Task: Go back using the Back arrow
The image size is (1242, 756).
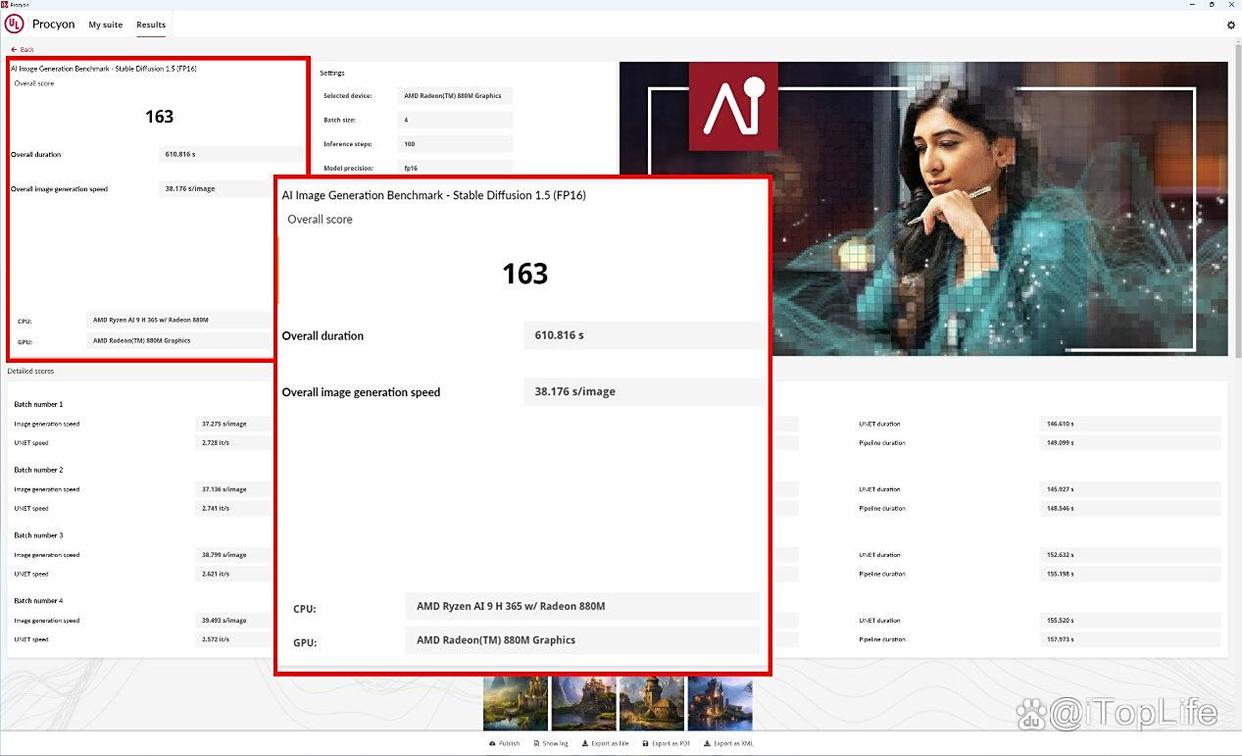Action: coord(22,49)
